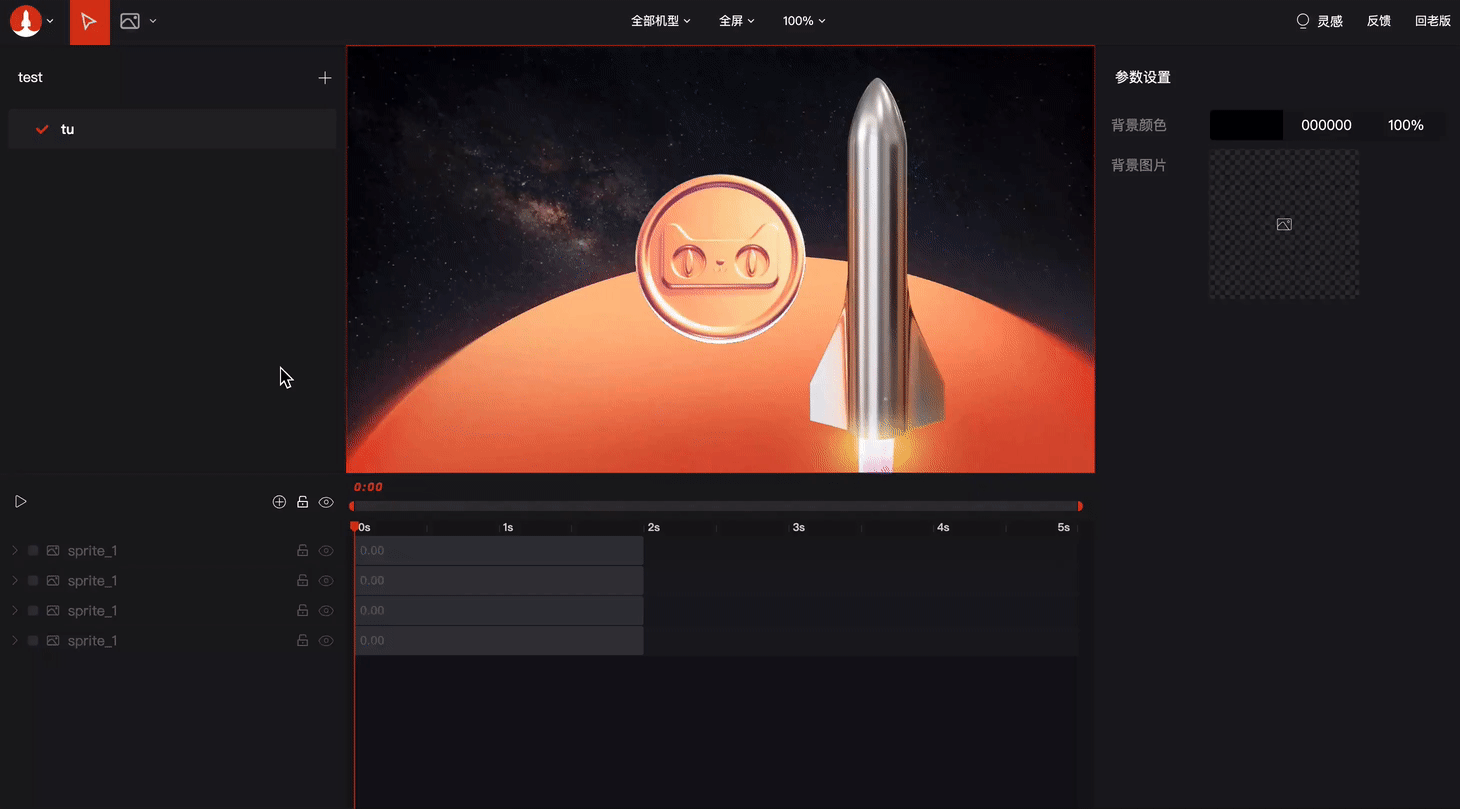Open the 100% zoom dropdown
1460x809 pixels.
click(804, 21)
